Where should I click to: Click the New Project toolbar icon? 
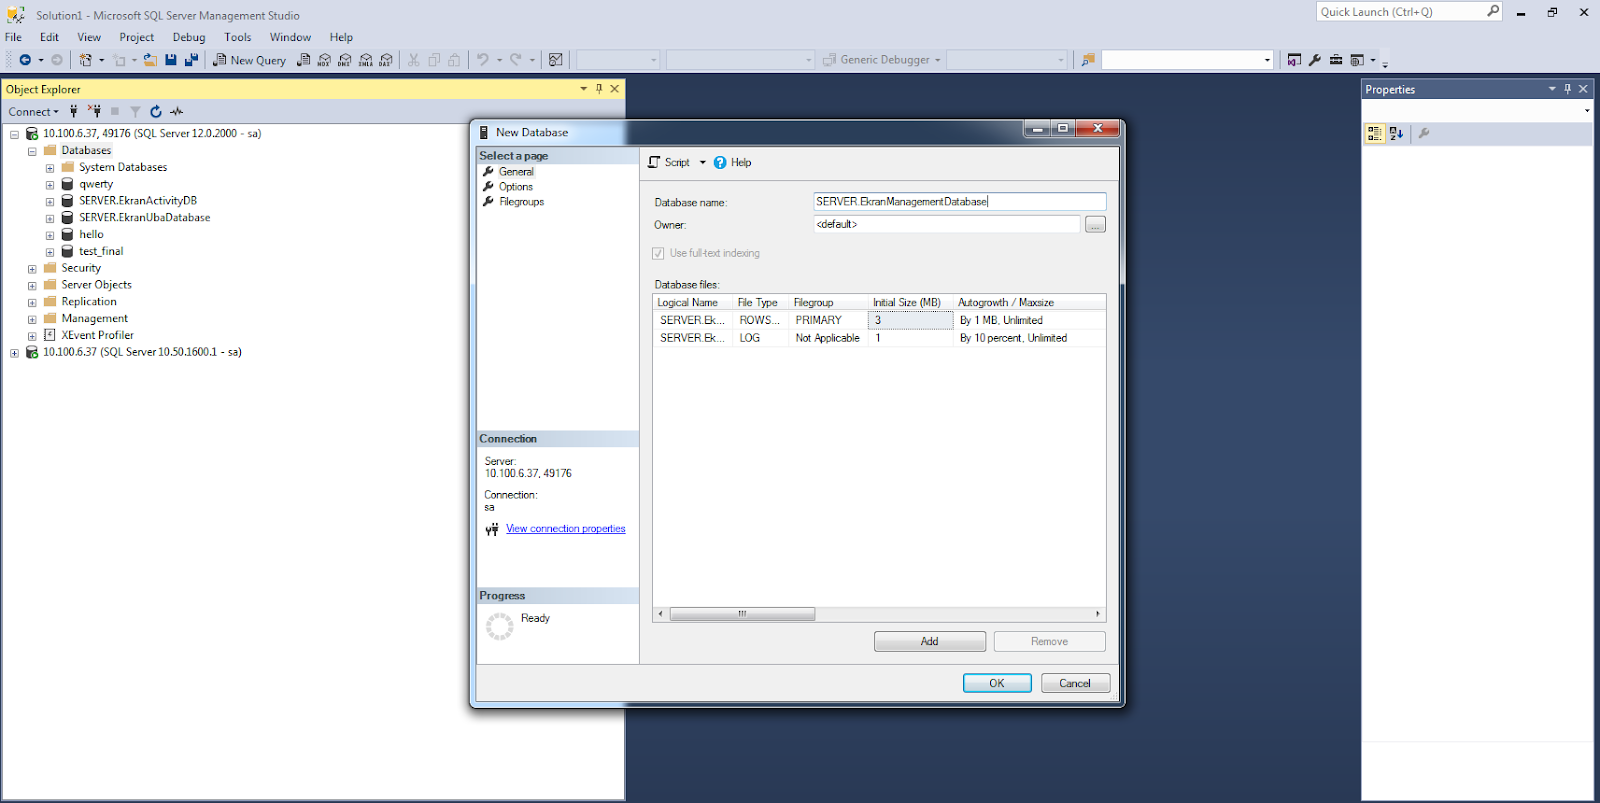(x=86, y=60)
